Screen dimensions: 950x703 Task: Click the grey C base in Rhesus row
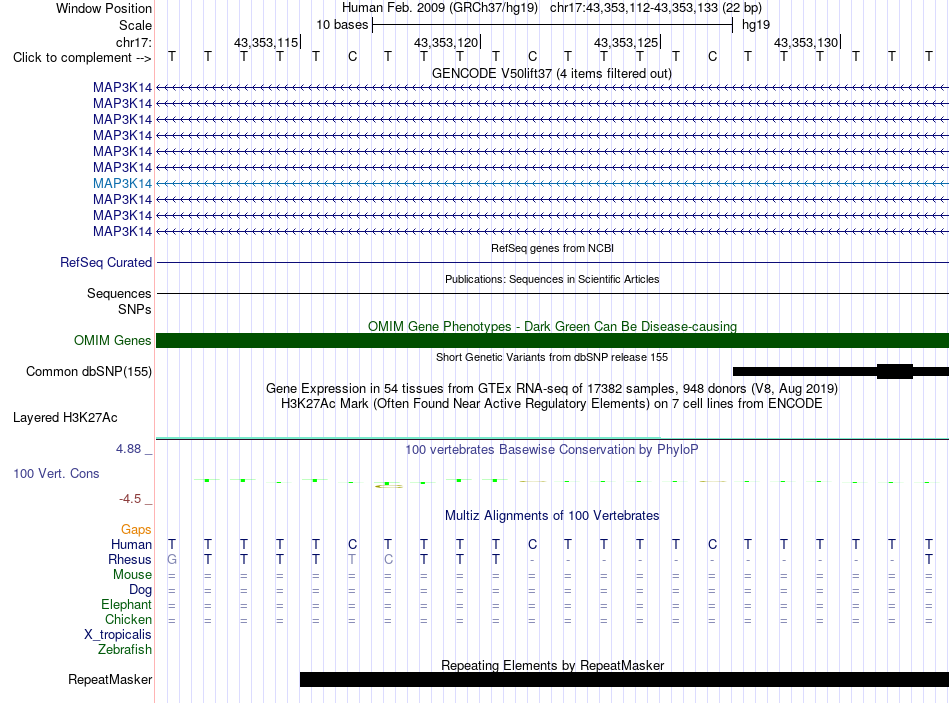point(388,559)
